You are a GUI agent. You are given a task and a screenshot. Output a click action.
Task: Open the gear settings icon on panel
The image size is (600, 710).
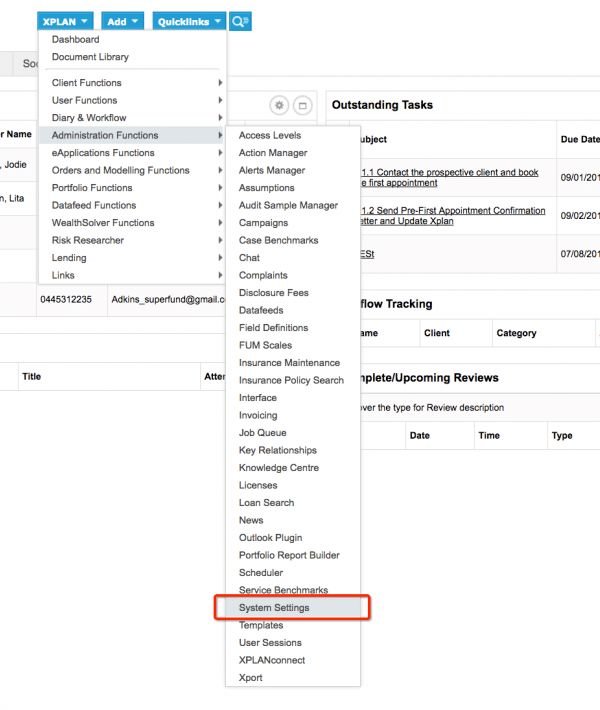point(279,106)
